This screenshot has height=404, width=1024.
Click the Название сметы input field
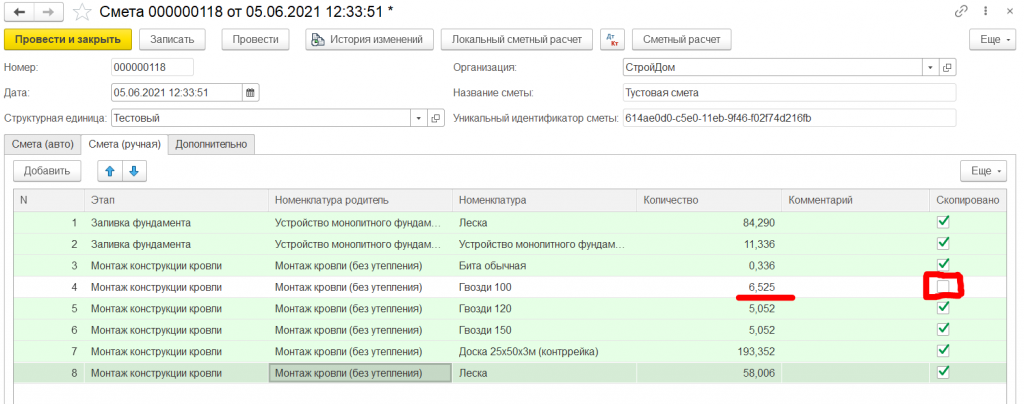(x=788, y=92)
